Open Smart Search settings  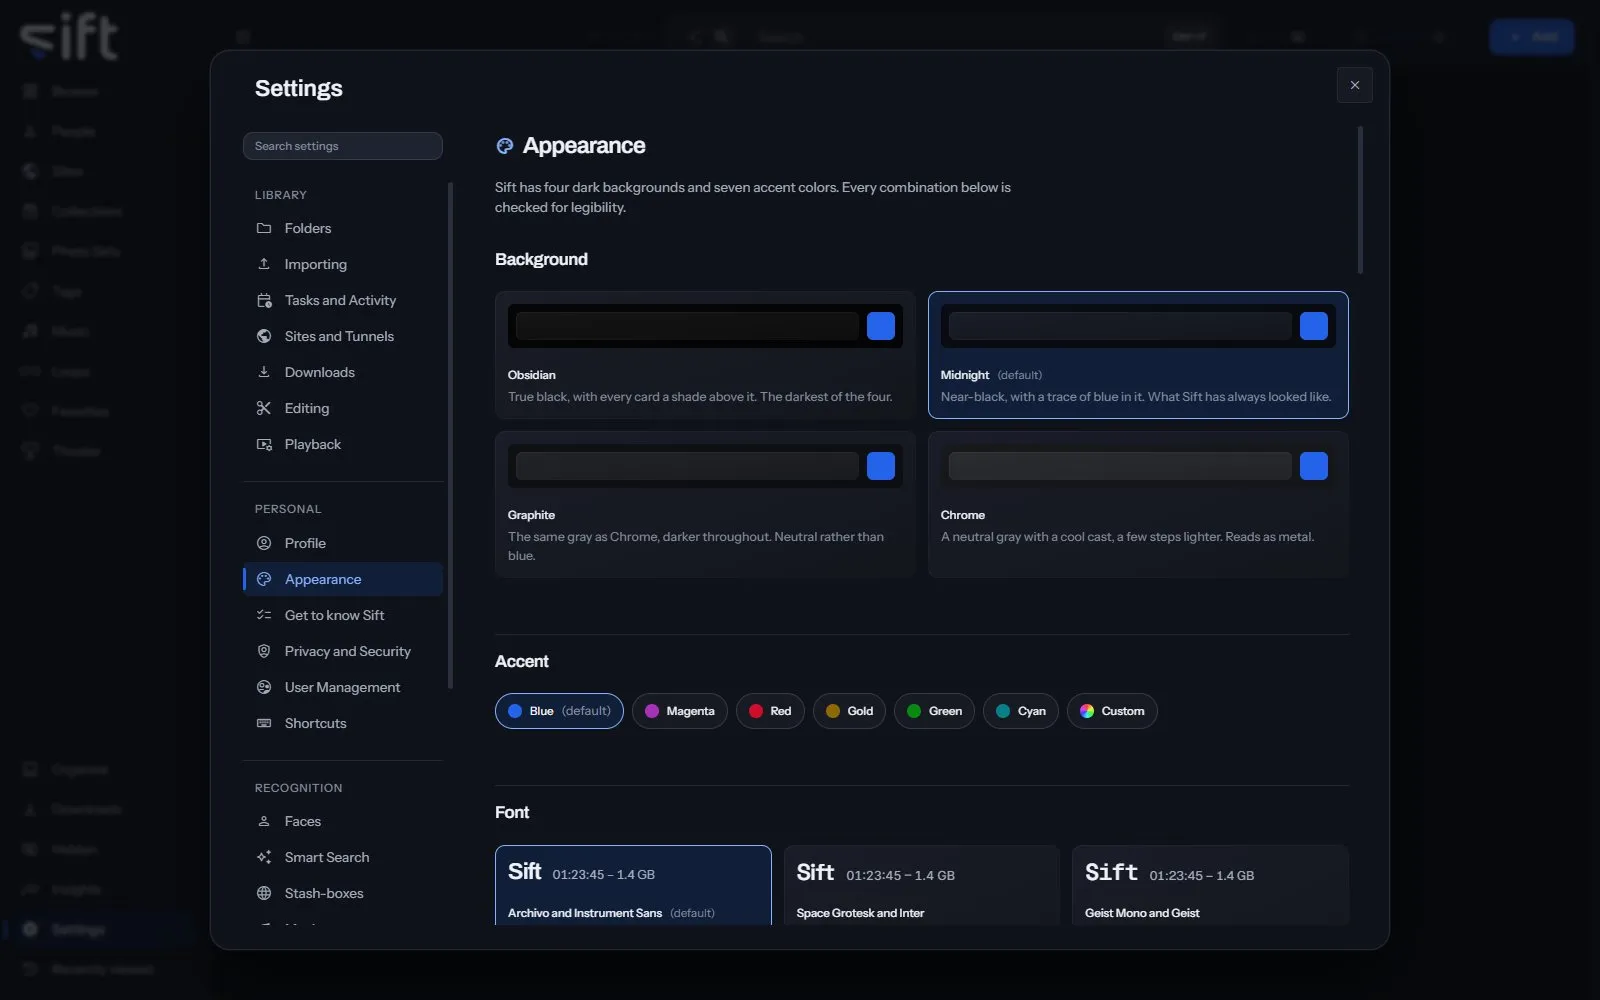pos(343,857)
